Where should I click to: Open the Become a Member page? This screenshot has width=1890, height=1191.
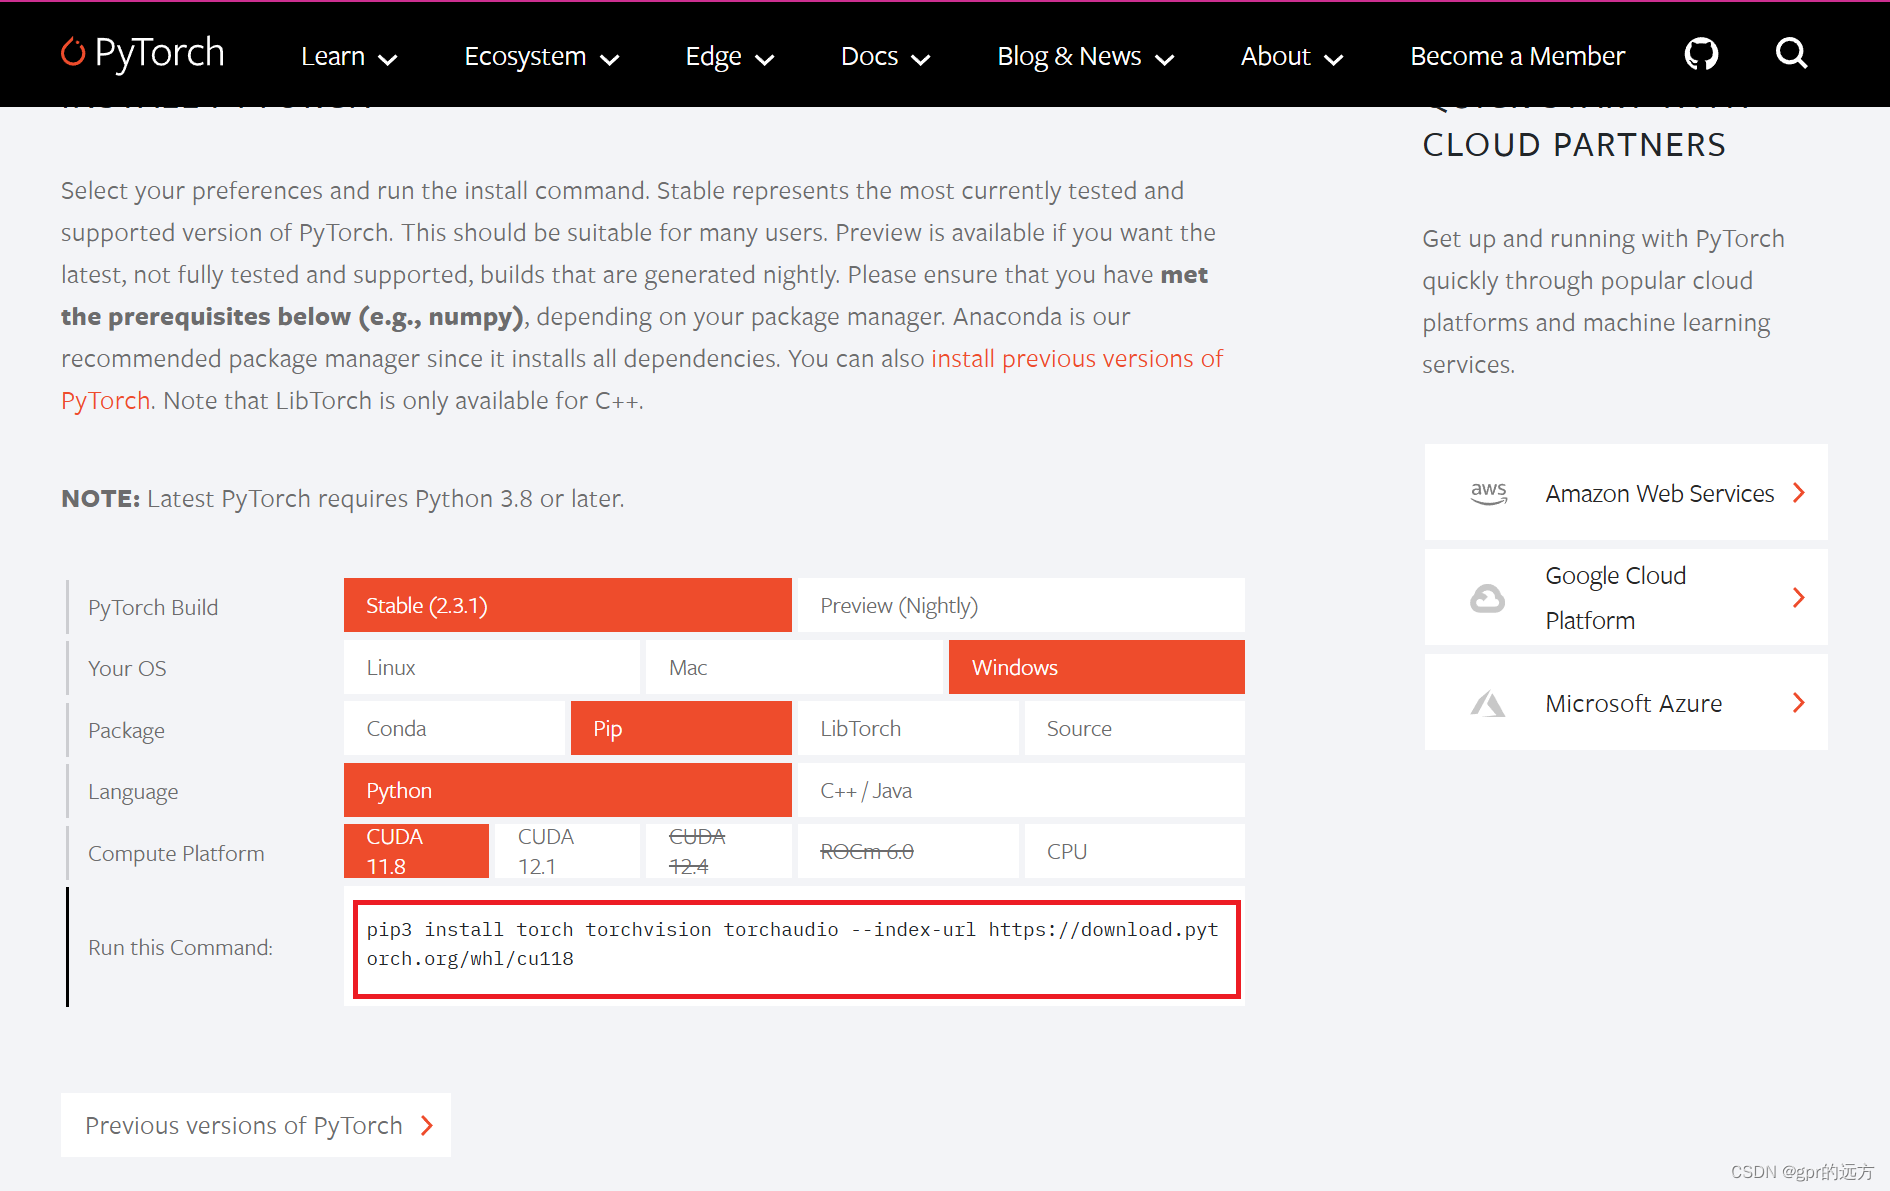tap(1517, 56)
